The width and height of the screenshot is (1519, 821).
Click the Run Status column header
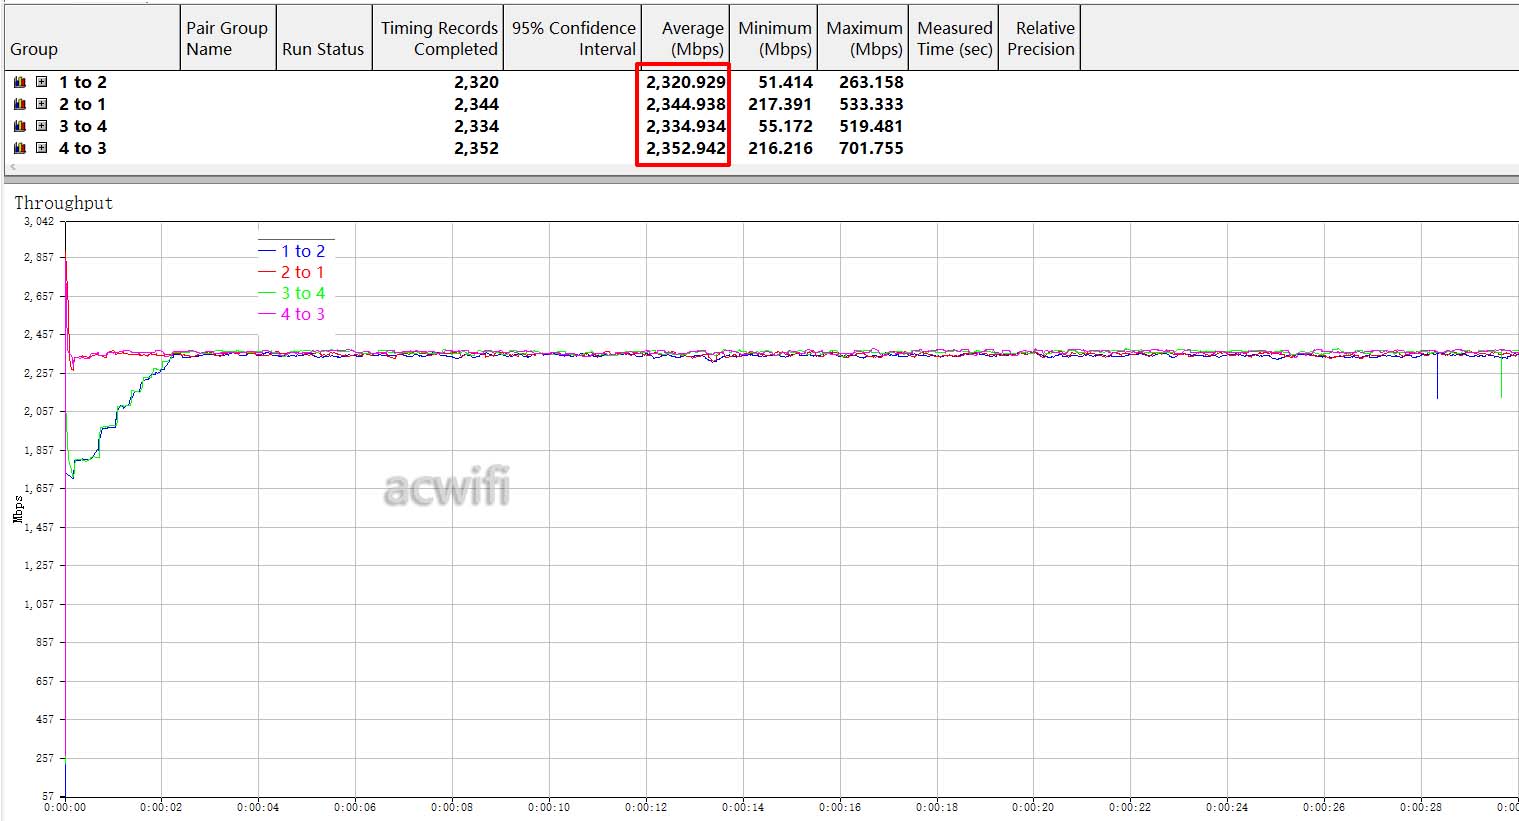pos(323,49)
